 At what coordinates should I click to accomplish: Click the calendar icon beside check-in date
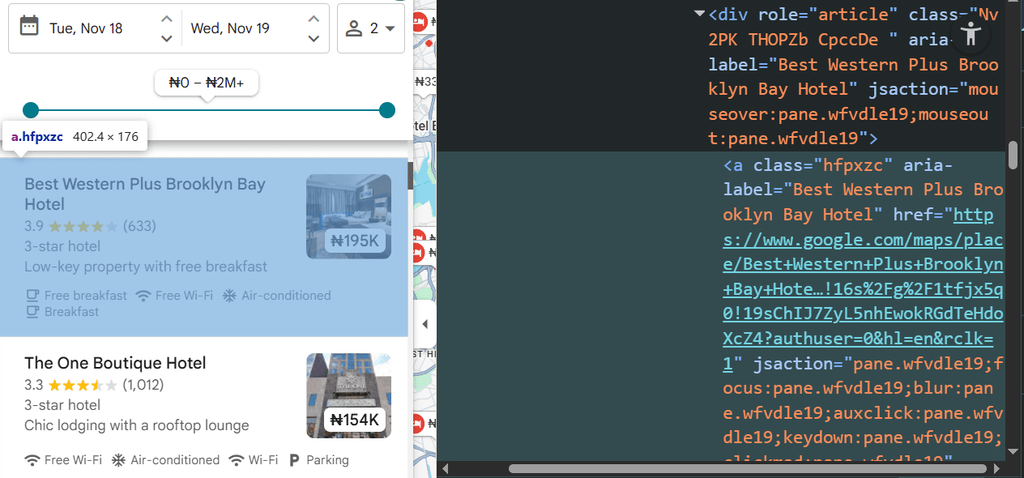pyautogui.click(x=30, y=27)
